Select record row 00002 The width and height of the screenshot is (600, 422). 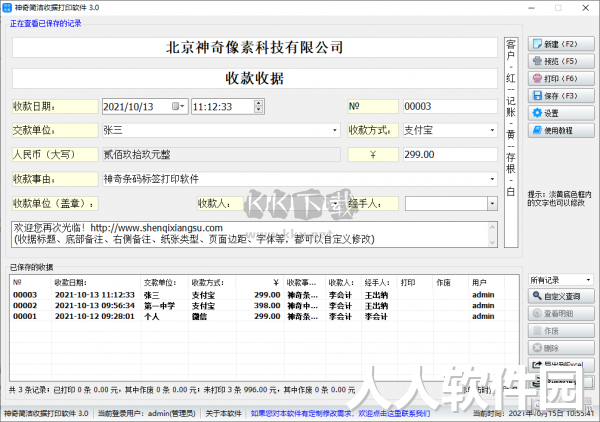[264, 306]
